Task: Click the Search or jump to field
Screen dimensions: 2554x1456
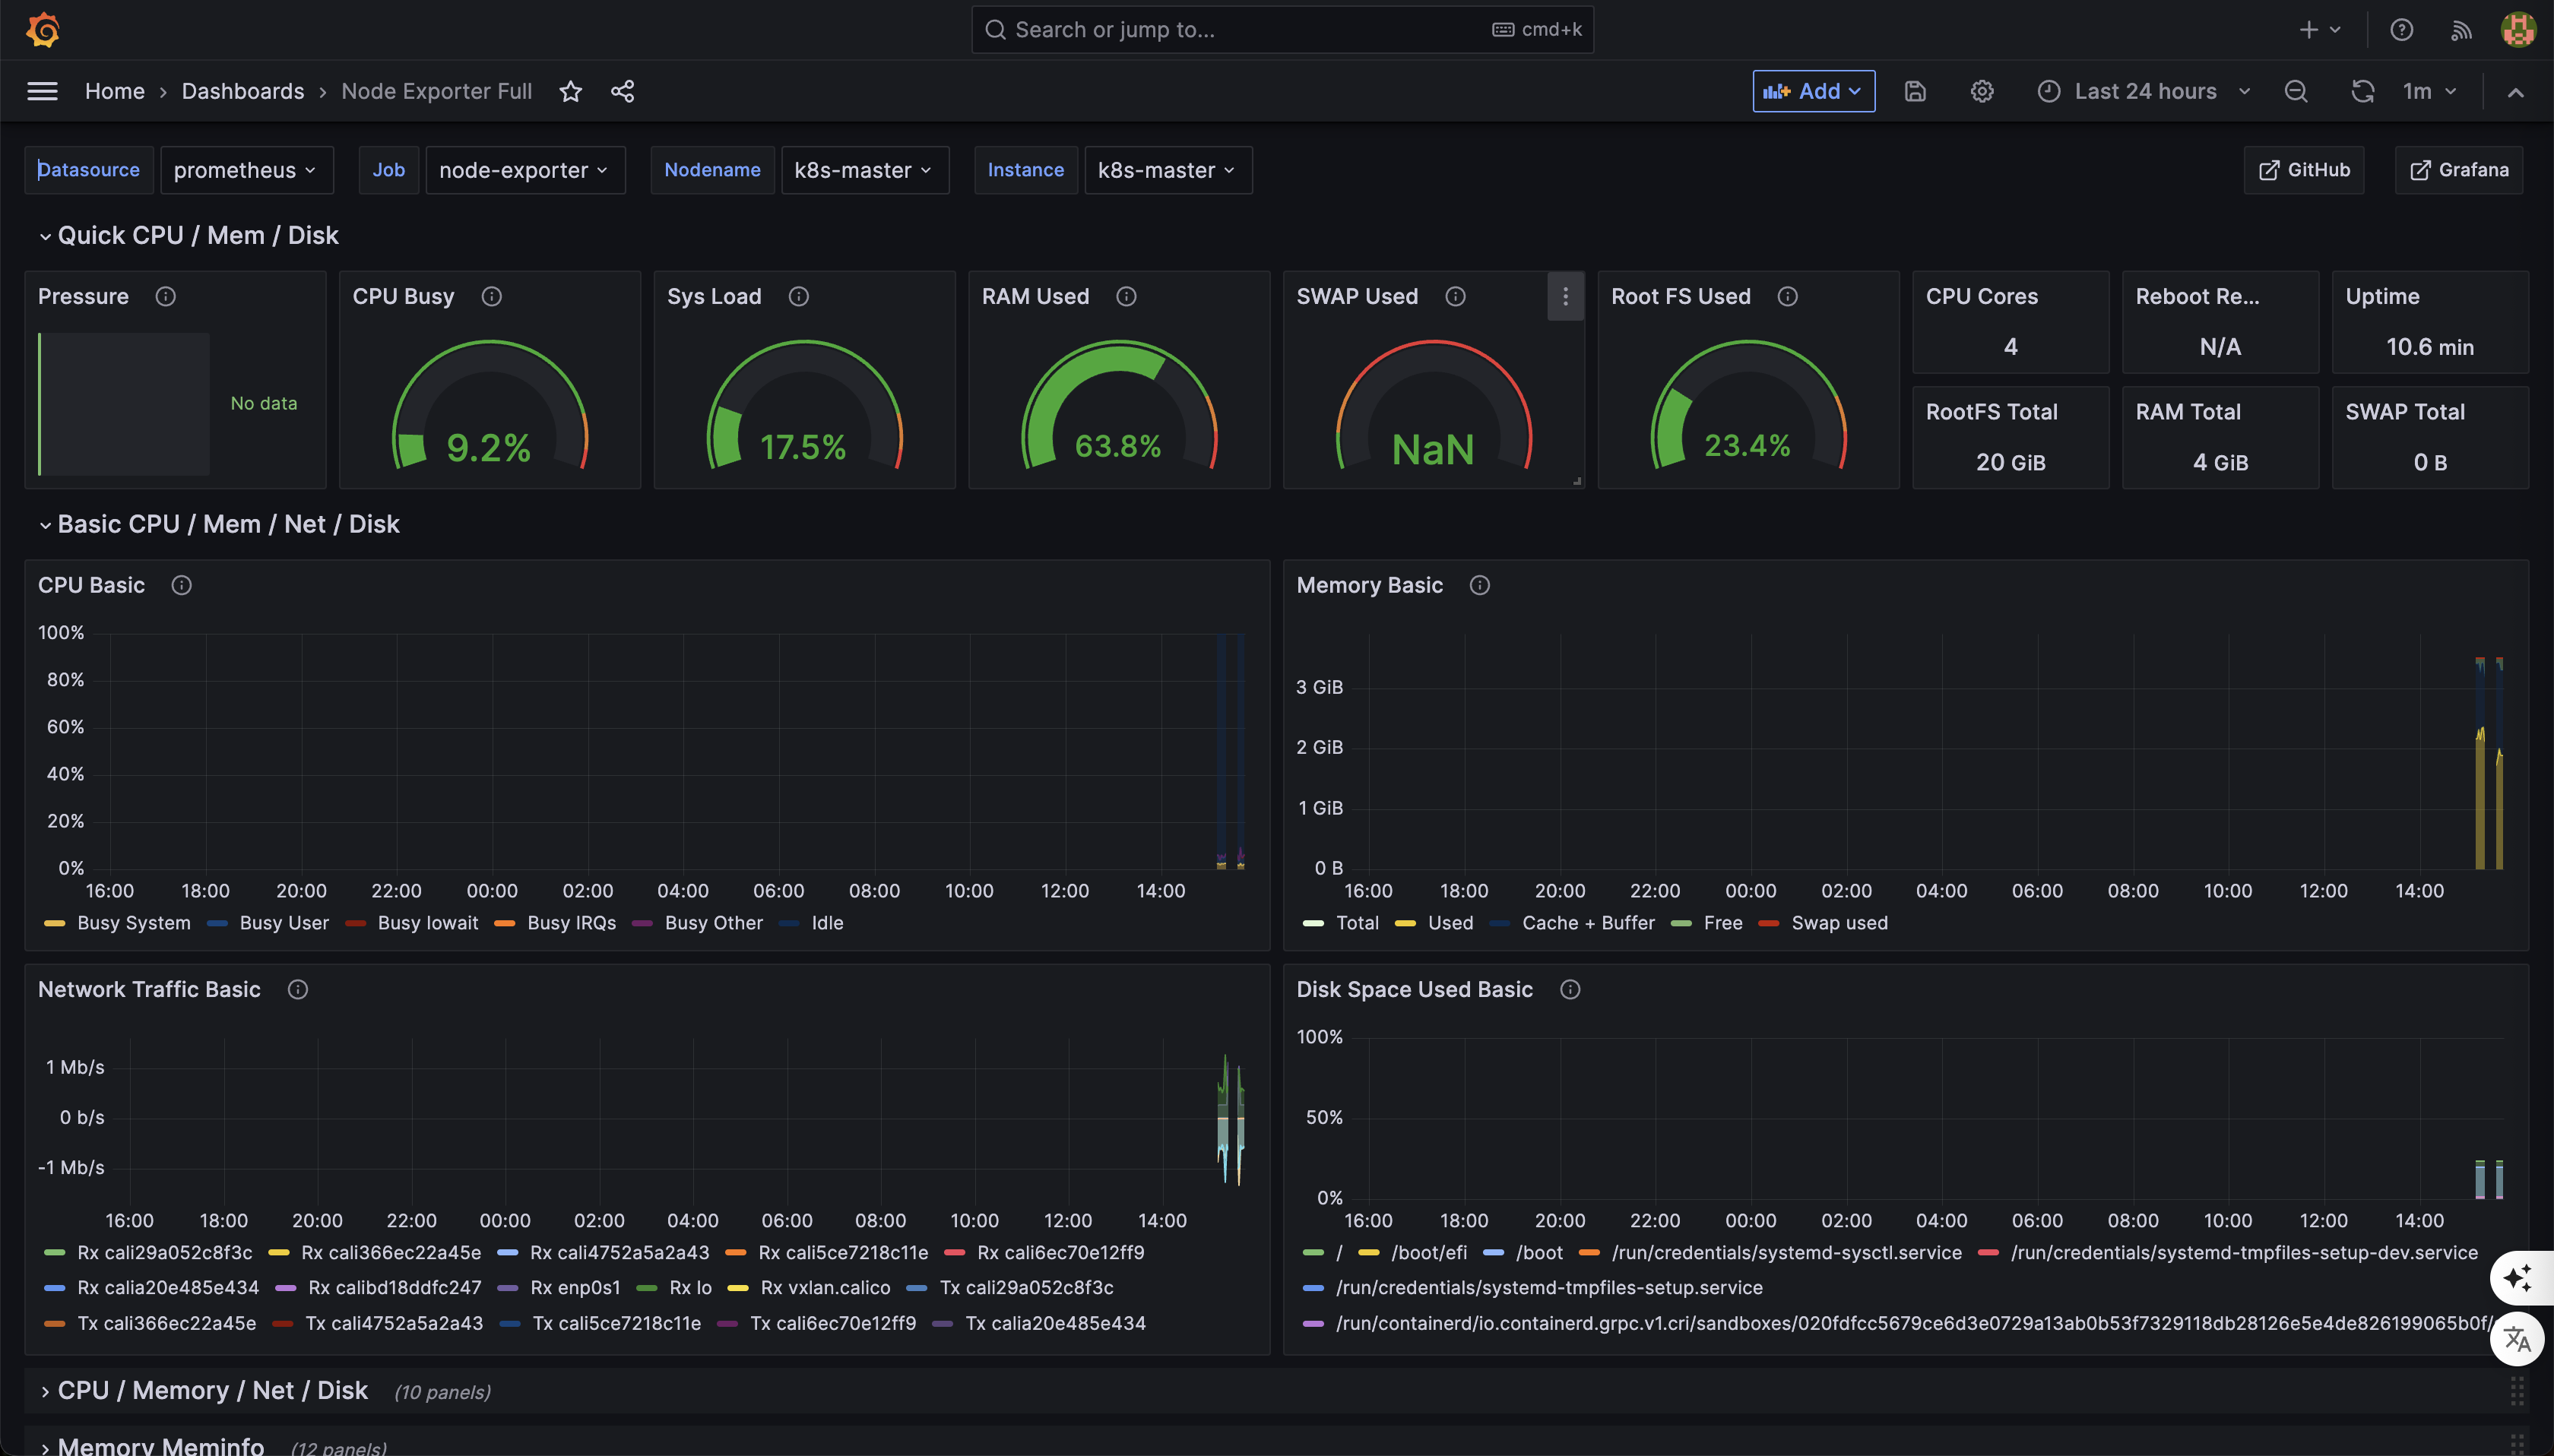Action: click(x=1250, y=30)
